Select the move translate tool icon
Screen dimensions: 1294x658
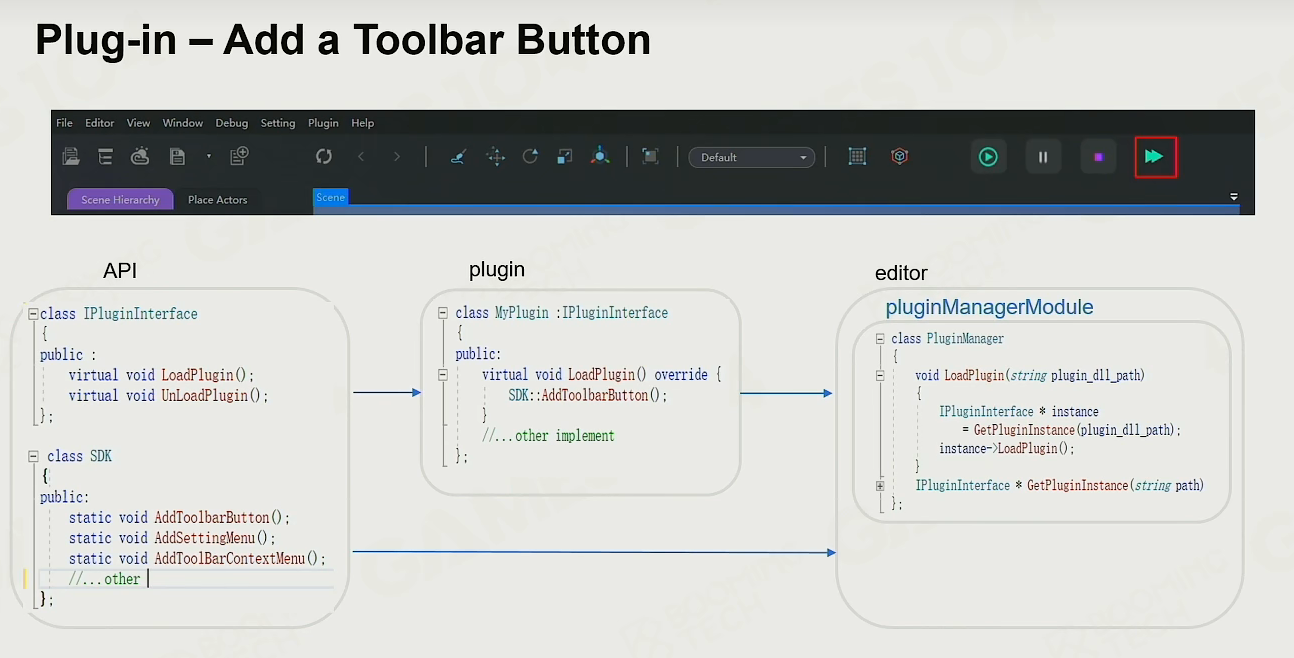(x=495, y=156)
